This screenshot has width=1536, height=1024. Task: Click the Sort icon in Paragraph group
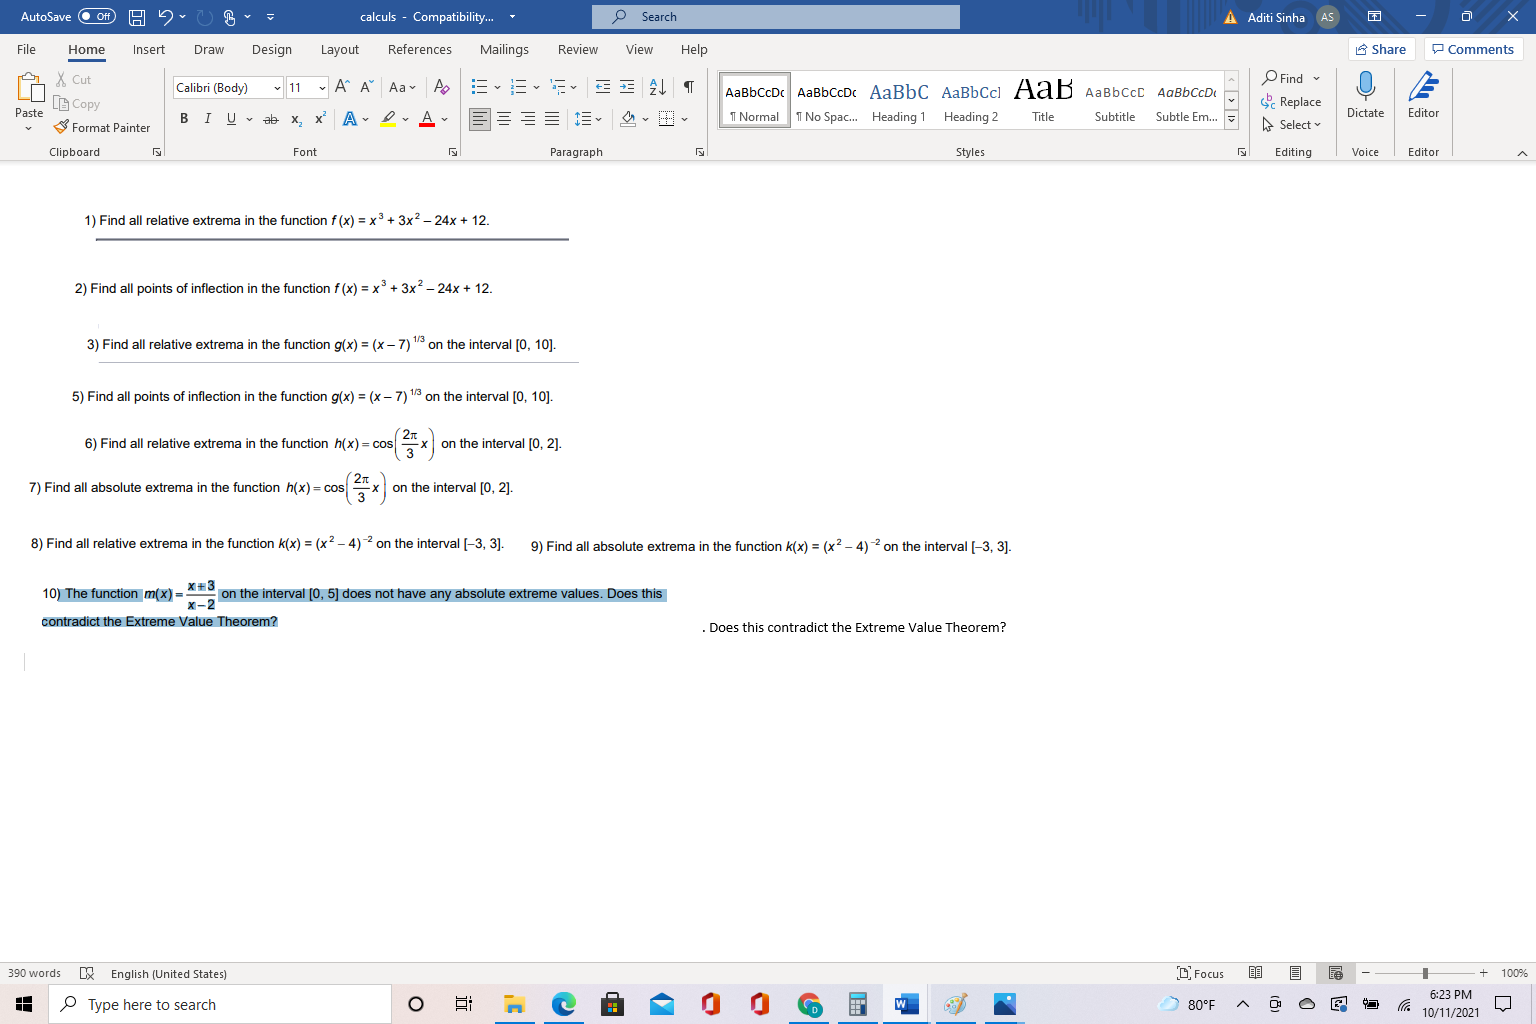click(656, 87)
